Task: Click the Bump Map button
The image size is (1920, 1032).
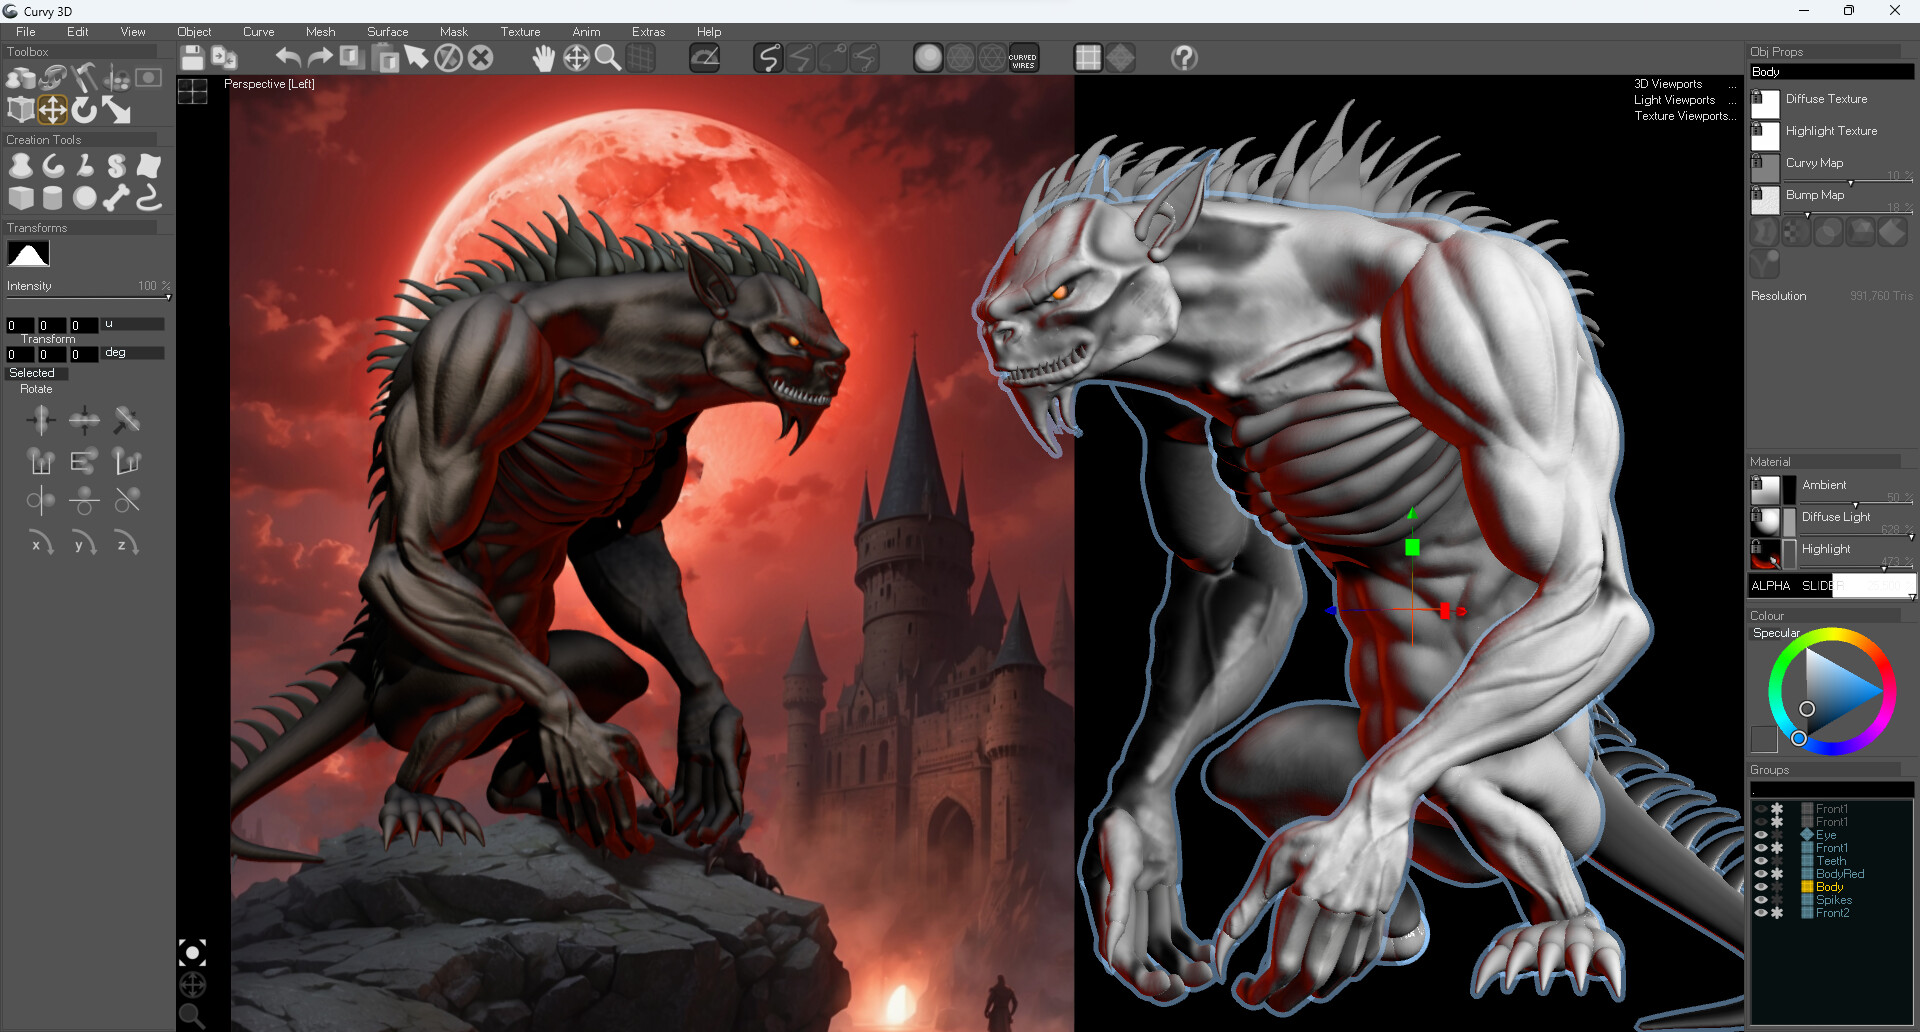Action: click(x=1814, y=195)
